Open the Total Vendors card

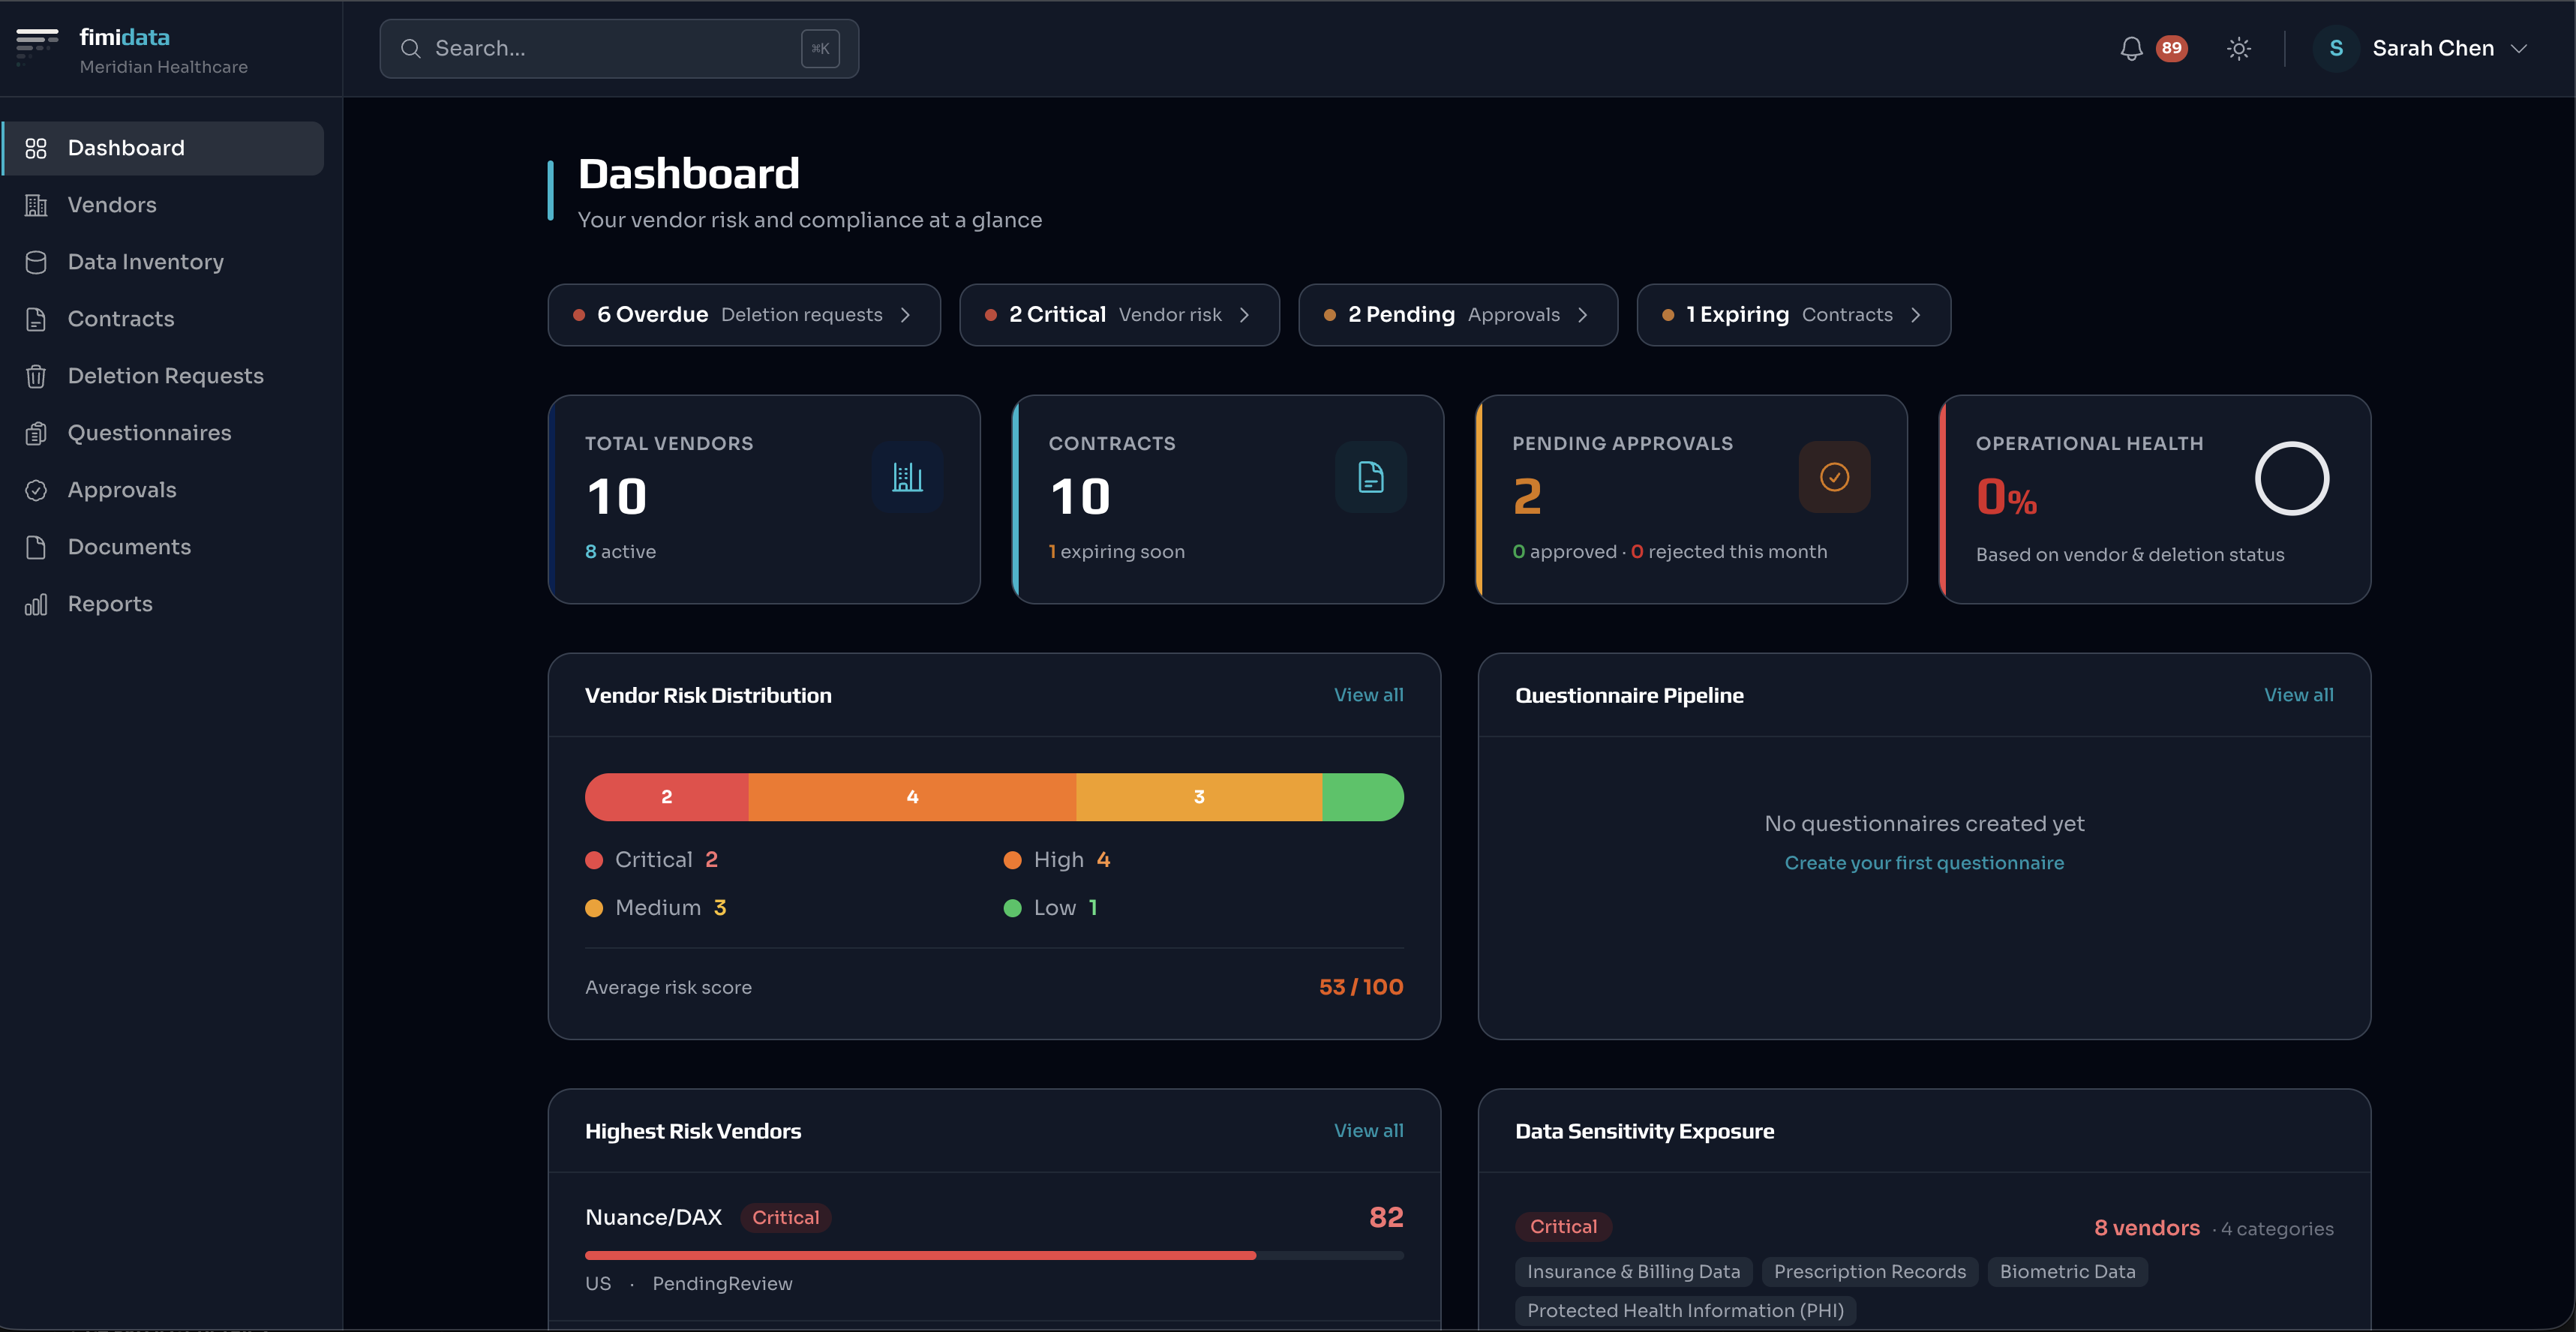tap(764, 499)
